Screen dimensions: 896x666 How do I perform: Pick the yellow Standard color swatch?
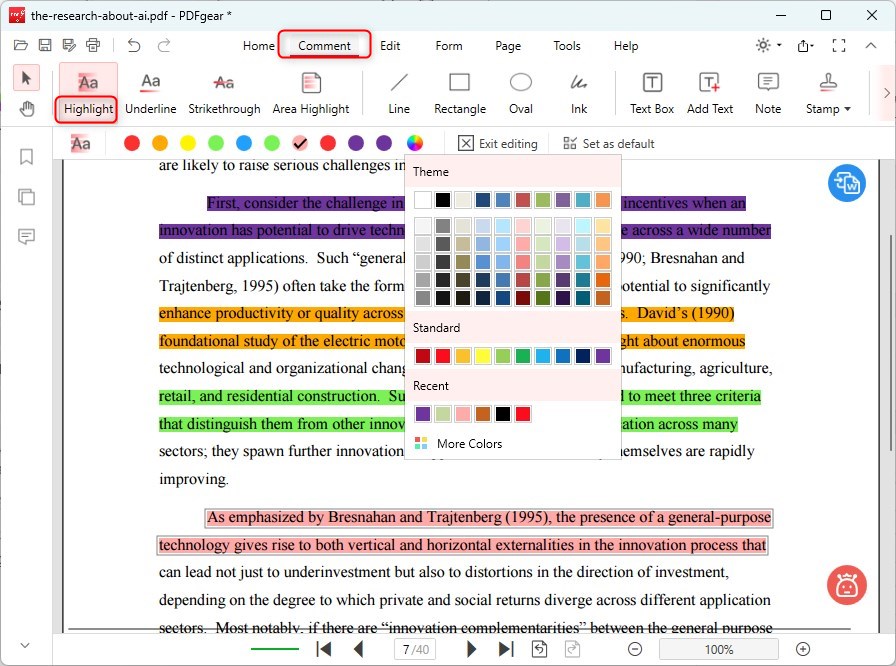(x=482, y=356)
